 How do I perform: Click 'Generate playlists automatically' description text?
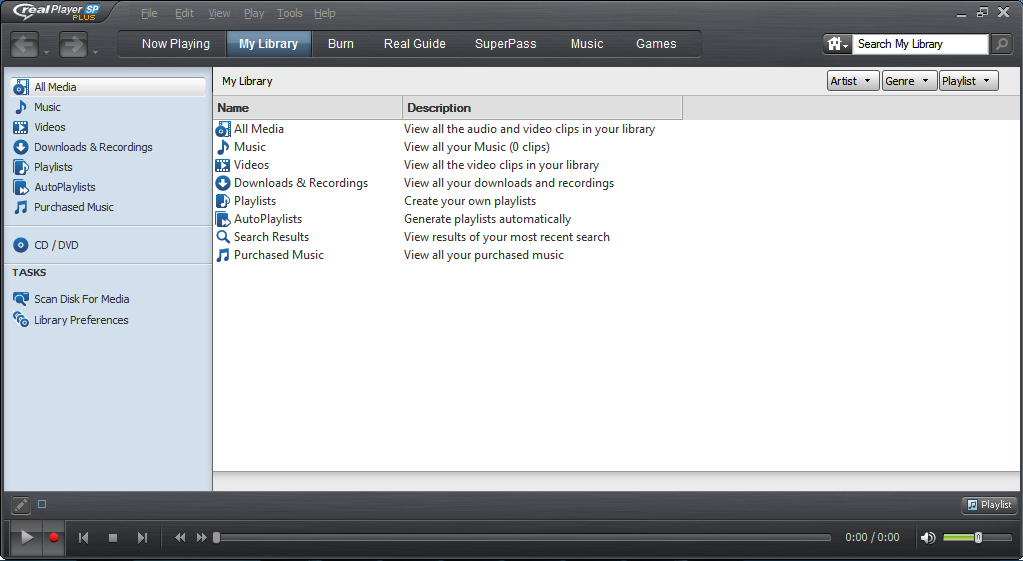point(487,219)
